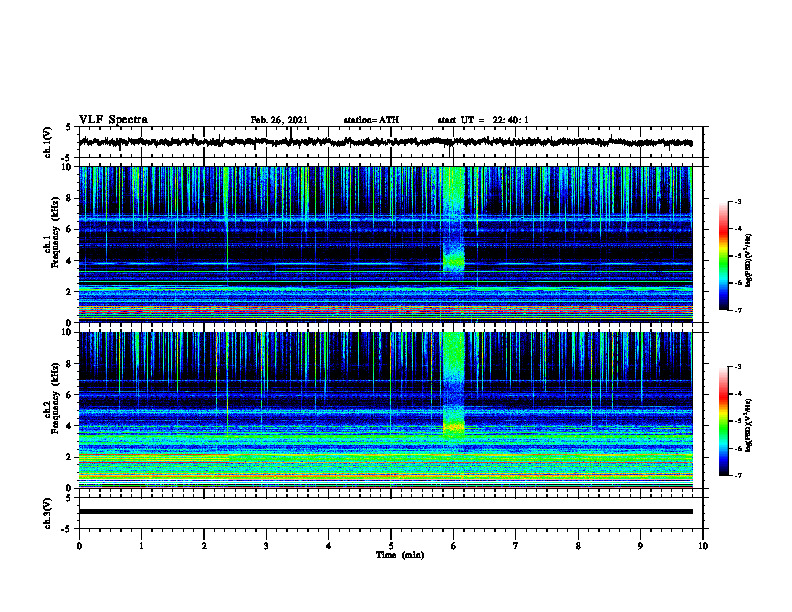792x612 pixels.
Task: Click the "8" kHz tick of ch.1 spectrogram
Action: click(x=69, y=198)
